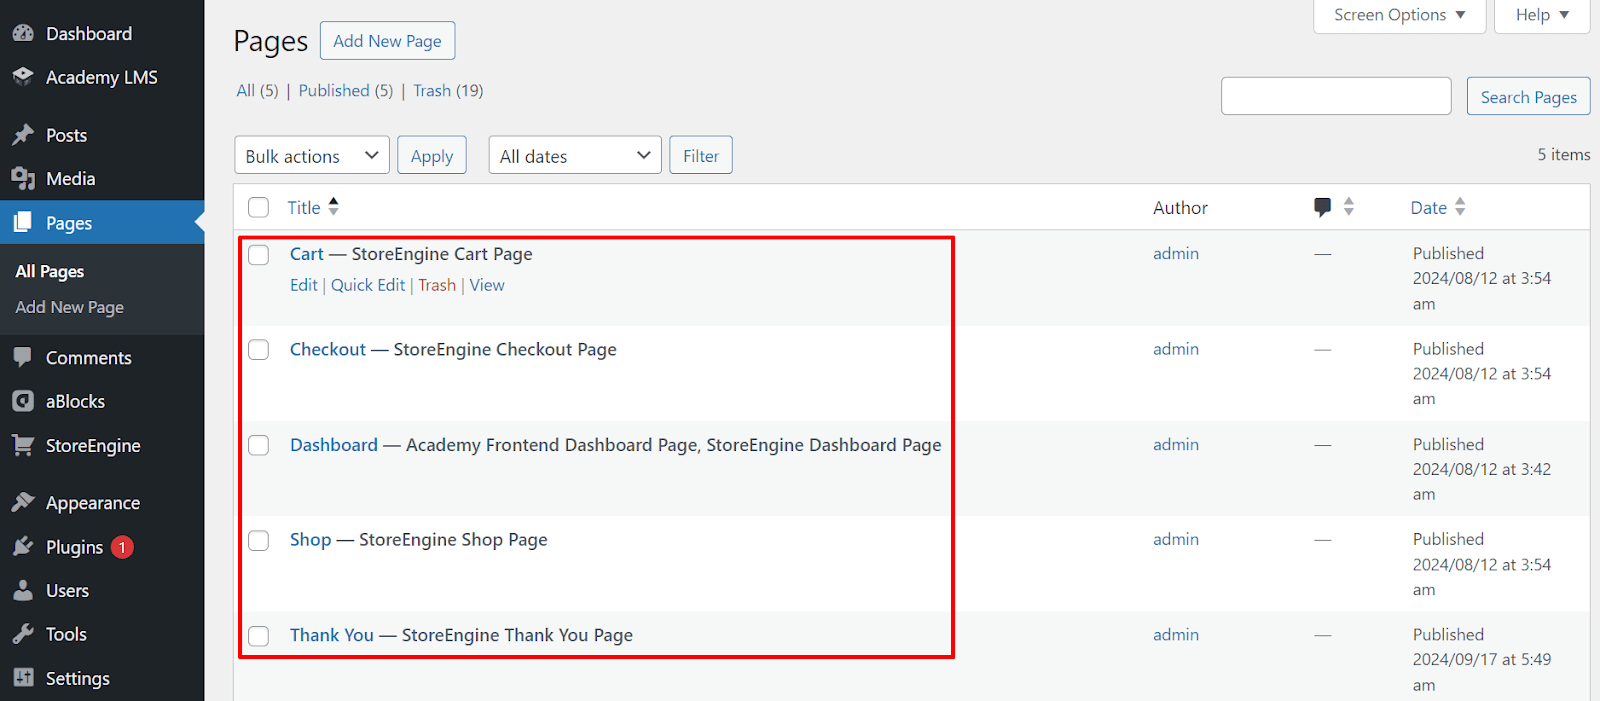The image size is (1600, 701).
Task: Click the Add New Page button beside heading
Action: pyautogui.click(x=388, y=41)
